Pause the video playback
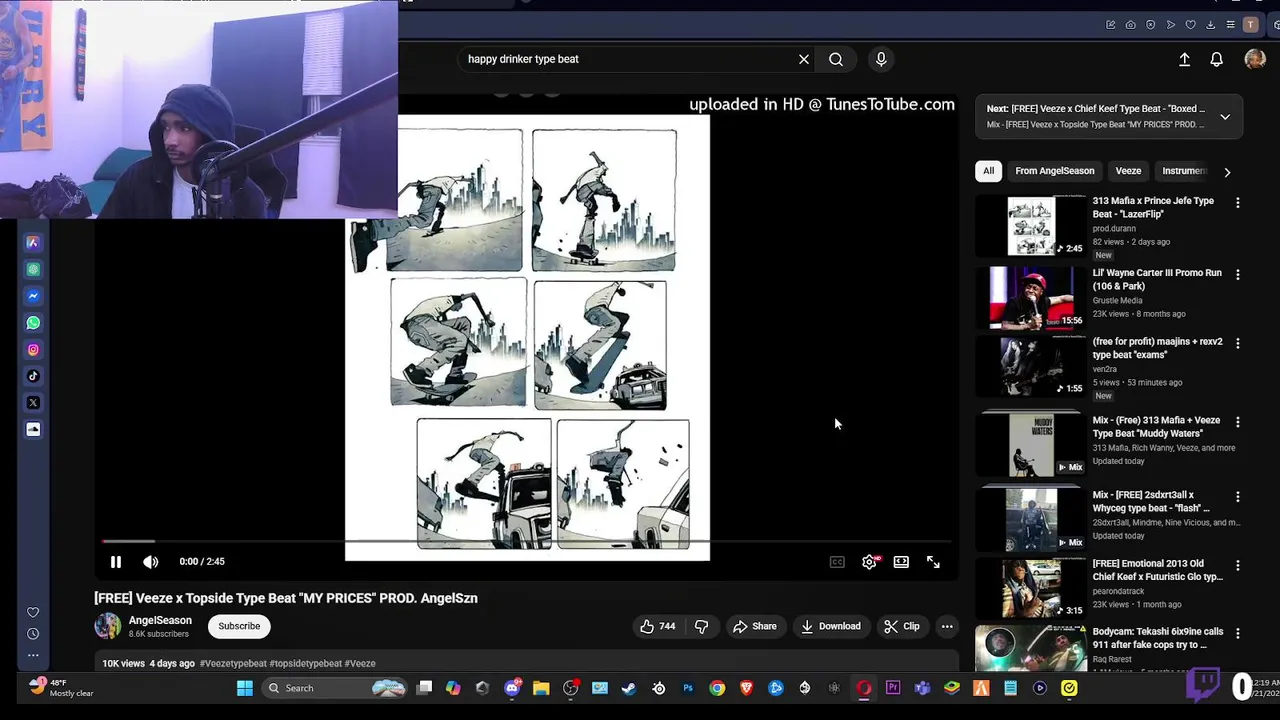Viewport: 1280px width, 720px height. click(116, 562)
